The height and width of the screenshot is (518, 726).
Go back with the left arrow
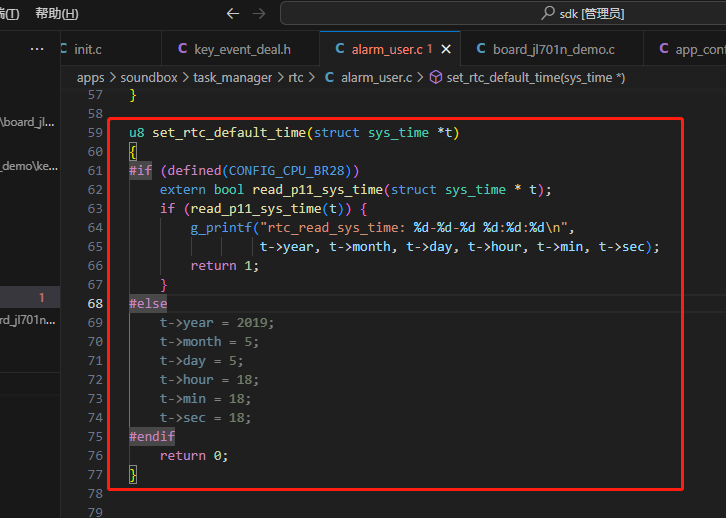(x=233, y=13)
